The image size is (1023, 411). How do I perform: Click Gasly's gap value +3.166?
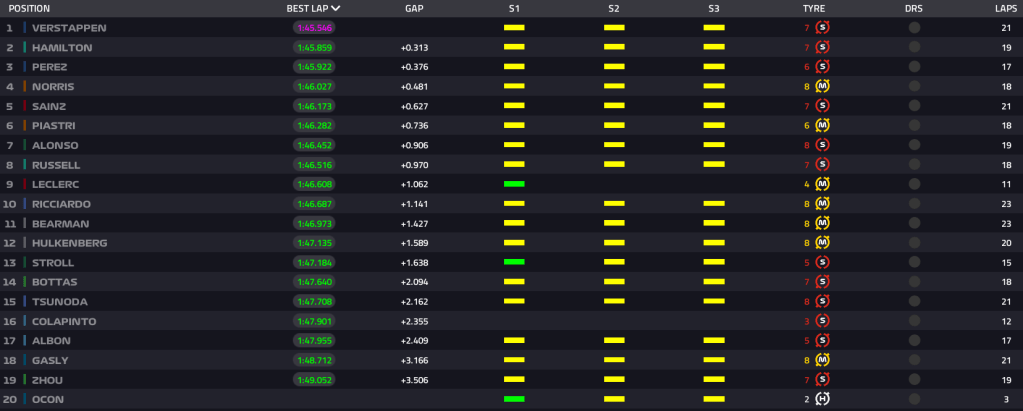(414, 360)
